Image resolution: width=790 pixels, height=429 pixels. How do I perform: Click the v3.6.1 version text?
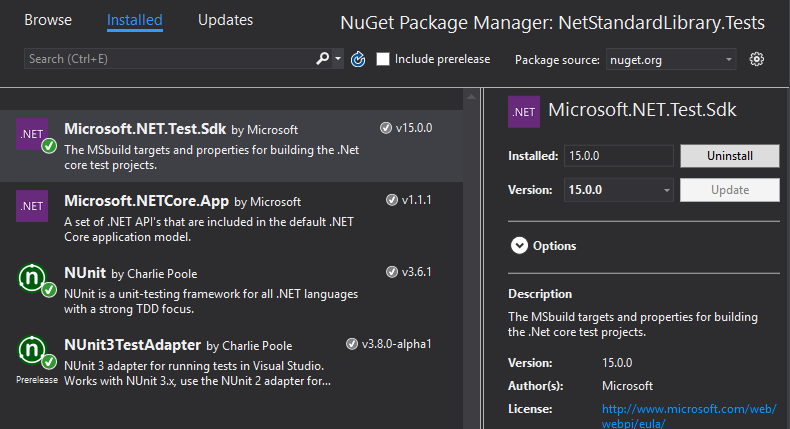[x=417, y=272]
